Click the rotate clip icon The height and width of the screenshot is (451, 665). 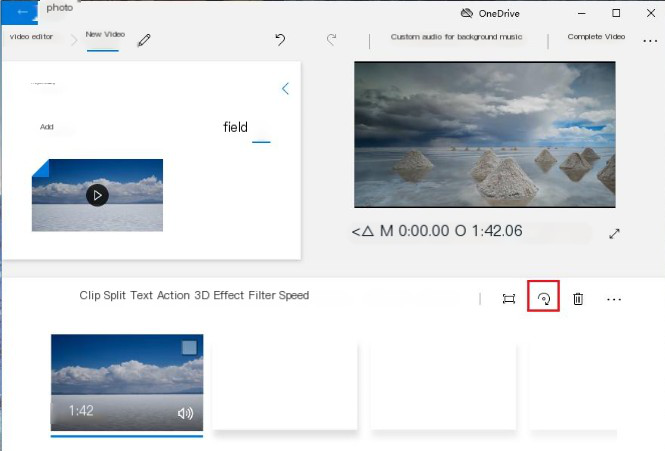point(543,298)
